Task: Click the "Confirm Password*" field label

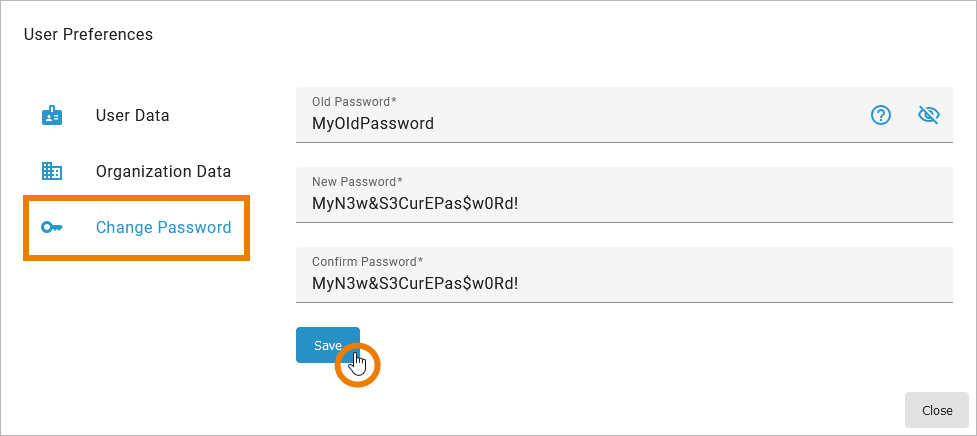Action: pos(367,261)
